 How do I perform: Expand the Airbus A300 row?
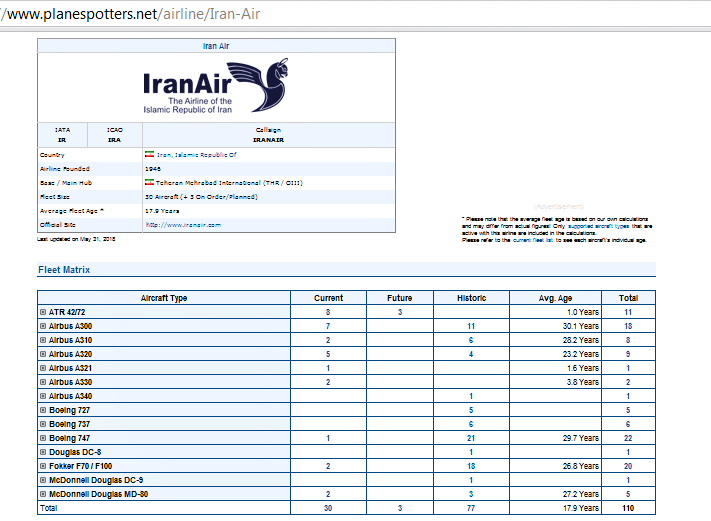click(43, 326)
